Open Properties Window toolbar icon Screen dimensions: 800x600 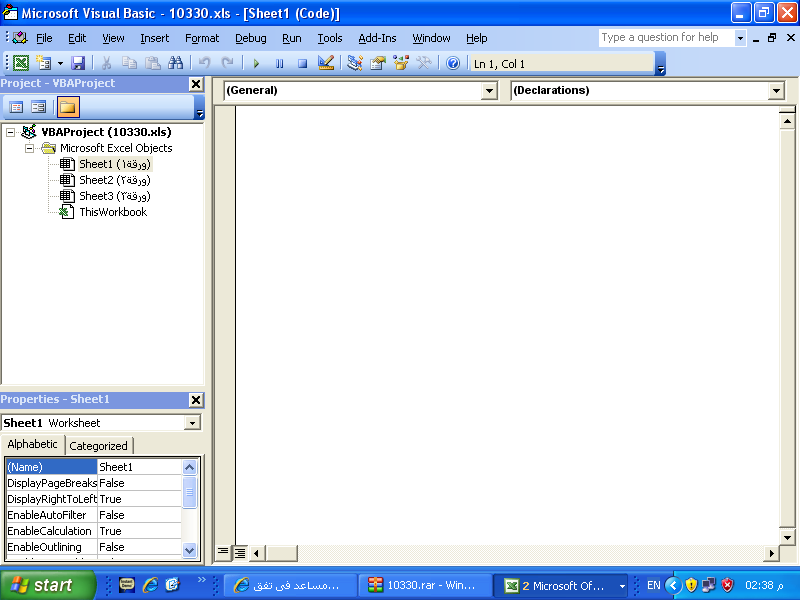coord(378,63)
